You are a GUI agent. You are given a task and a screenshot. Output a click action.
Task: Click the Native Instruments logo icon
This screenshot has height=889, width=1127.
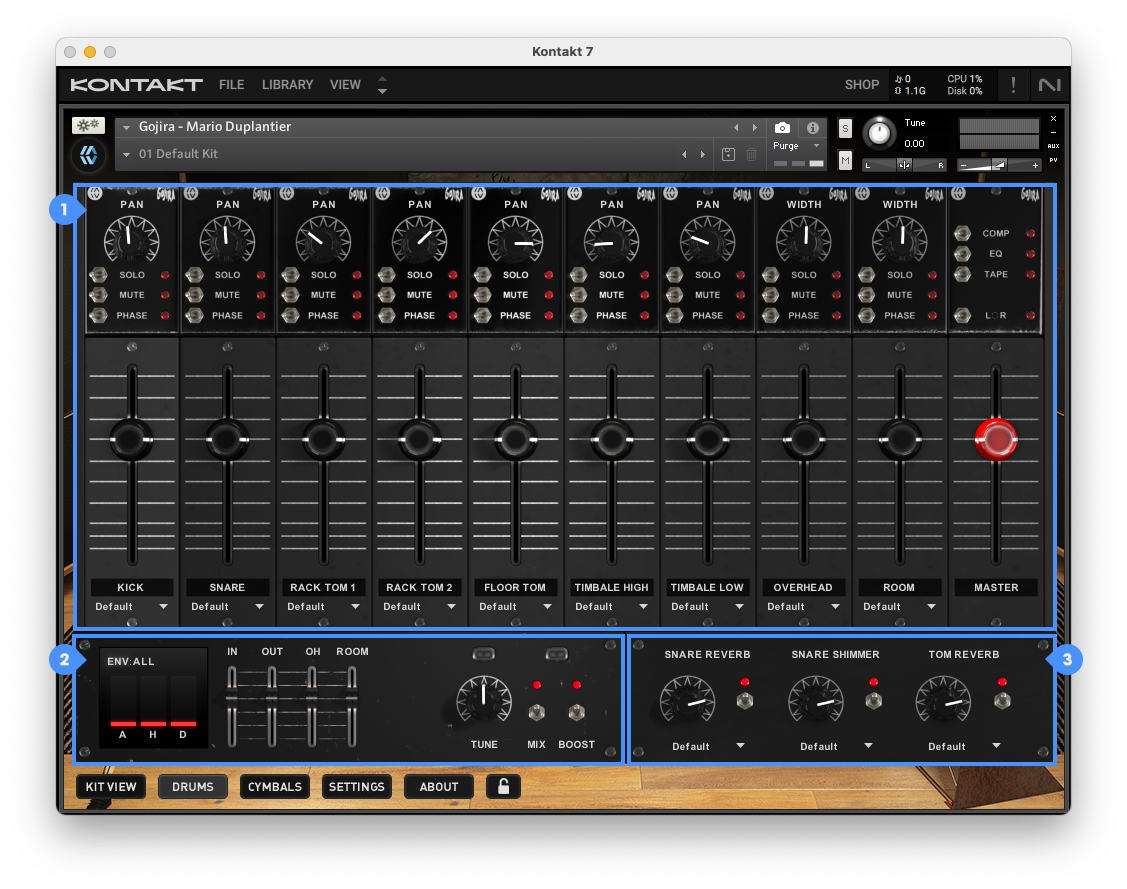pos(1050,85)
